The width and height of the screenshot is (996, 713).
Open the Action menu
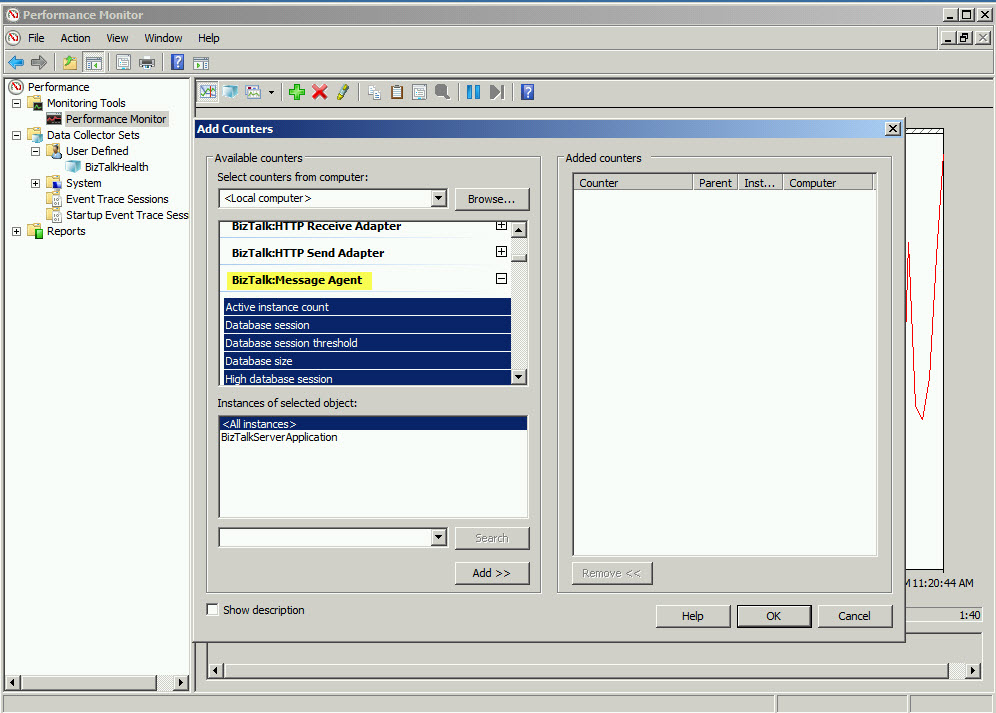point(76,38)
